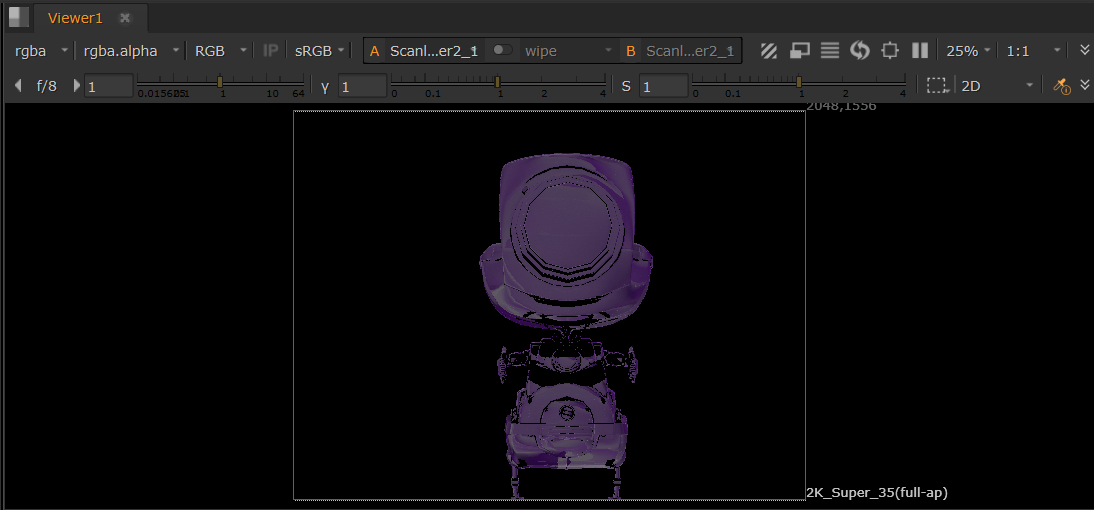Click the pixel color sampler warning icon
This screenshot has width=1094, height=510.
tap(1062, 86)
